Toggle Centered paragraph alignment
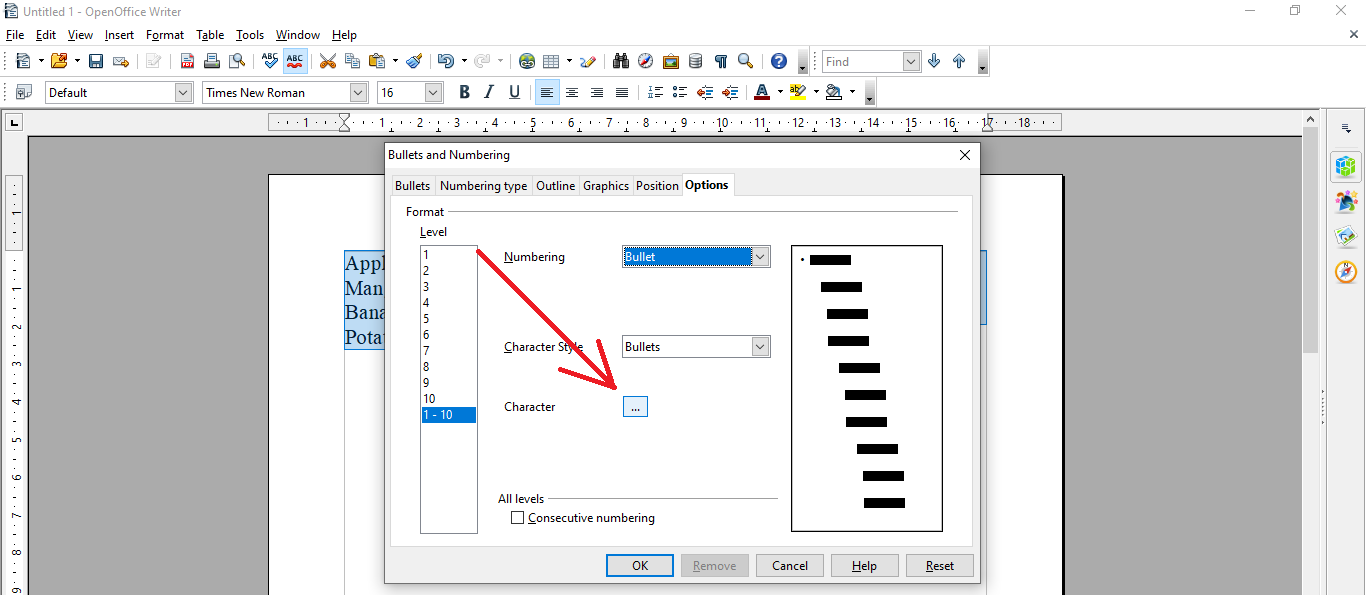Image resolution: width=1366 pixels, height=595 pixels. pyautogui.click(x=571, y=92)
